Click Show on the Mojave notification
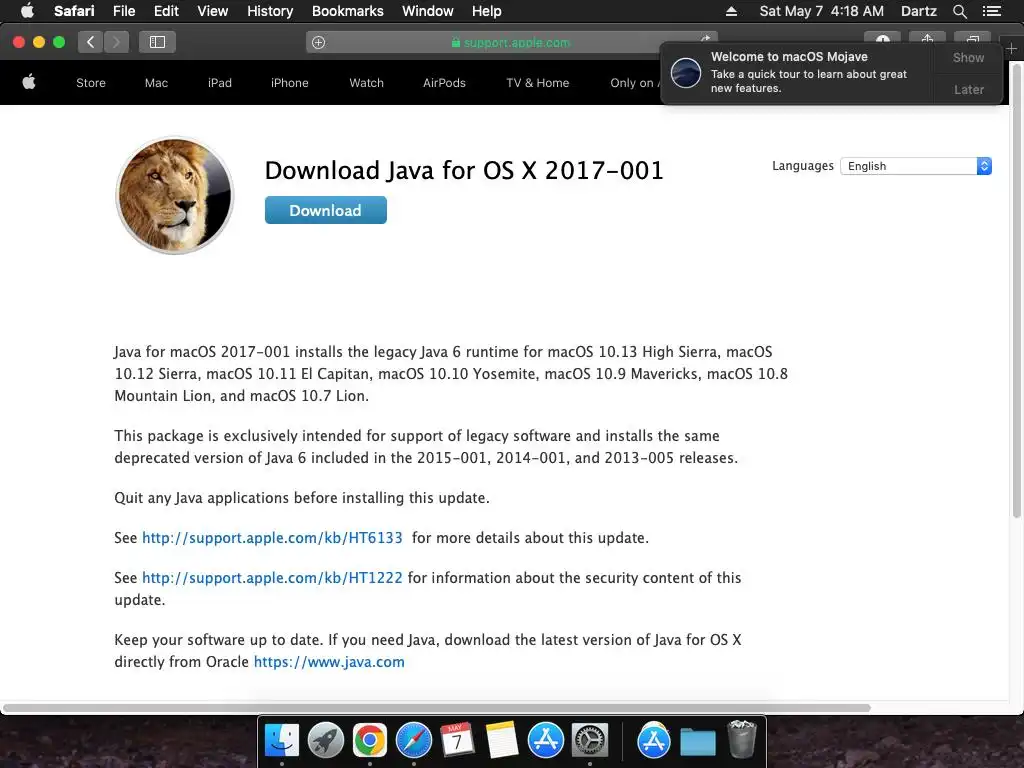Viewport: 1024px width, 768px height. click(968, 57)
